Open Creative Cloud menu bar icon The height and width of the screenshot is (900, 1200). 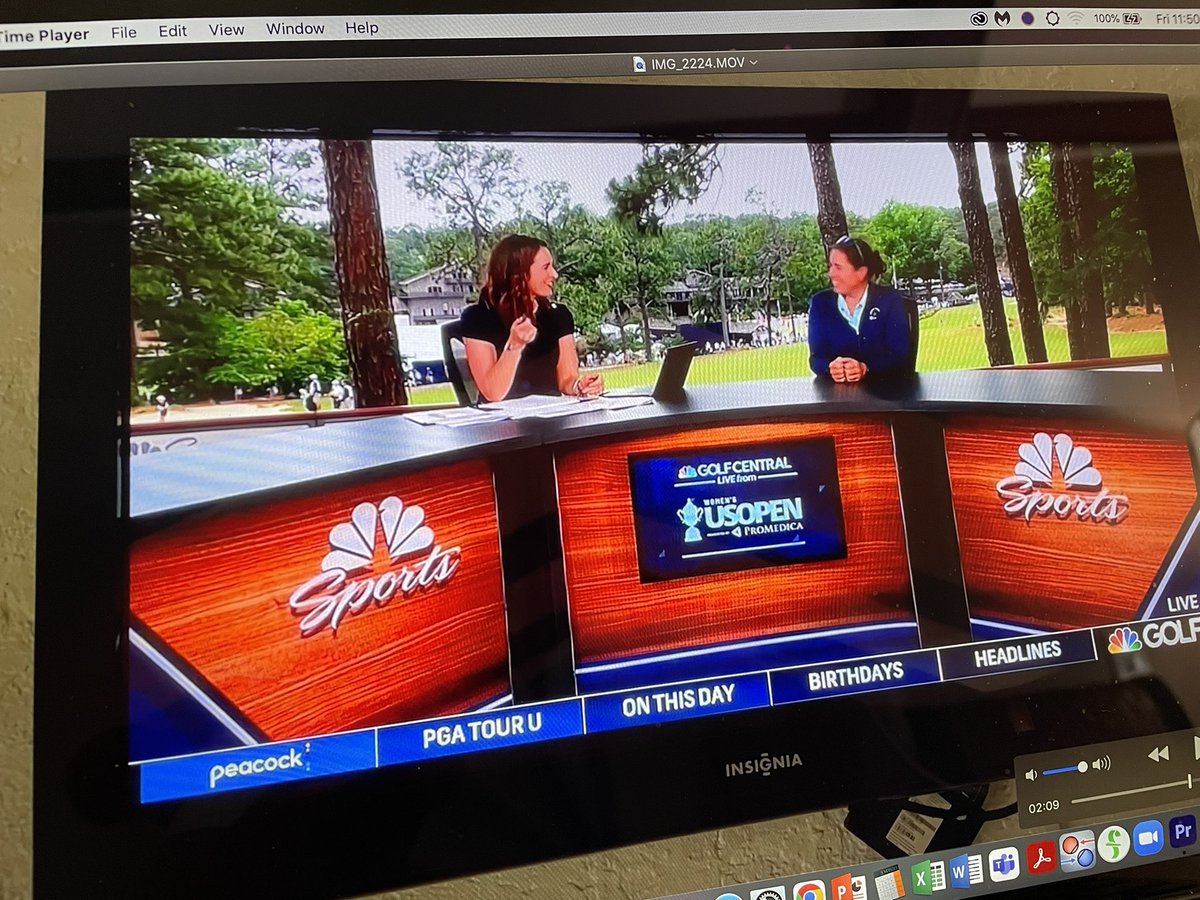pyautogui.click(x=978, y=18)
